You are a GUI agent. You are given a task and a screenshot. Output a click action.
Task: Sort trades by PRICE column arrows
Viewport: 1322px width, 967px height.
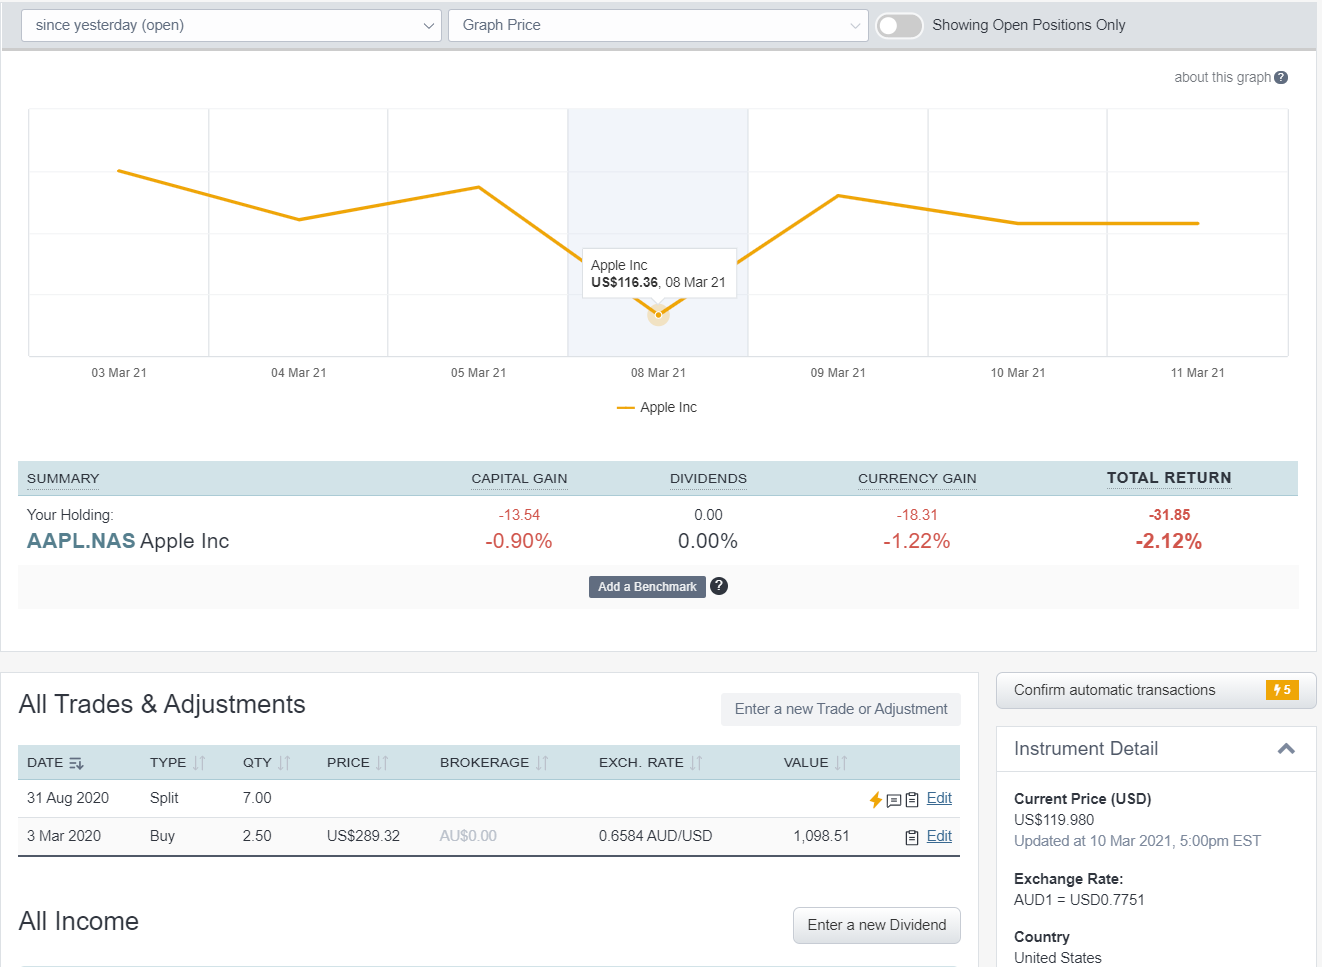pos(382,763)
